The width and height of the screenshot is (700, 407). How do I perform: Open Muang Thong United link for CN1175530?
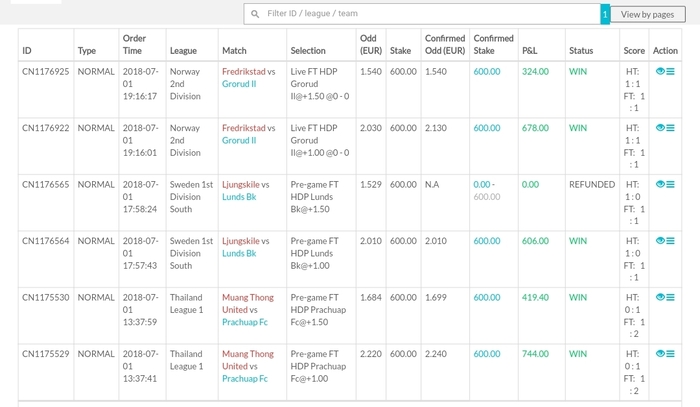click(x=248, y=303)
